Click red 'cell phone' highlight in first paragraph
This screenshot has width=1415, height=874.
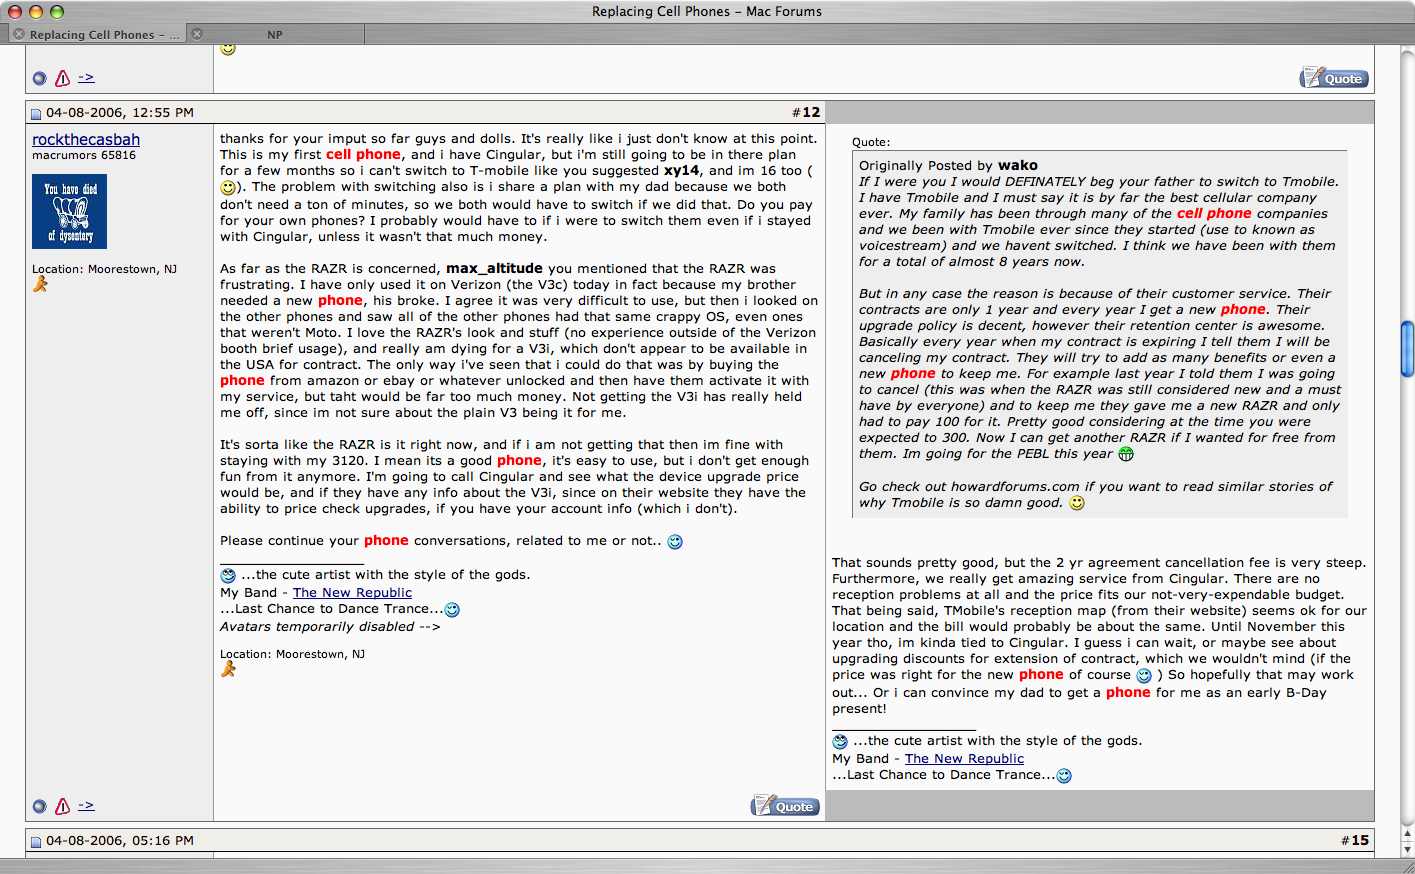point(363,155)
